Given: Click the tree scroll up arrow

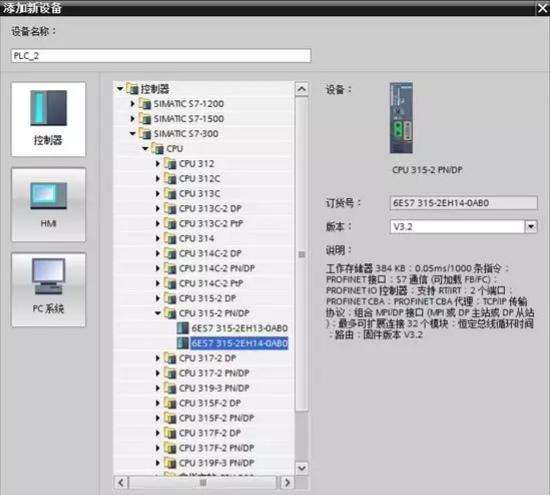Looking at the screenshot, I should pos(302,89).
